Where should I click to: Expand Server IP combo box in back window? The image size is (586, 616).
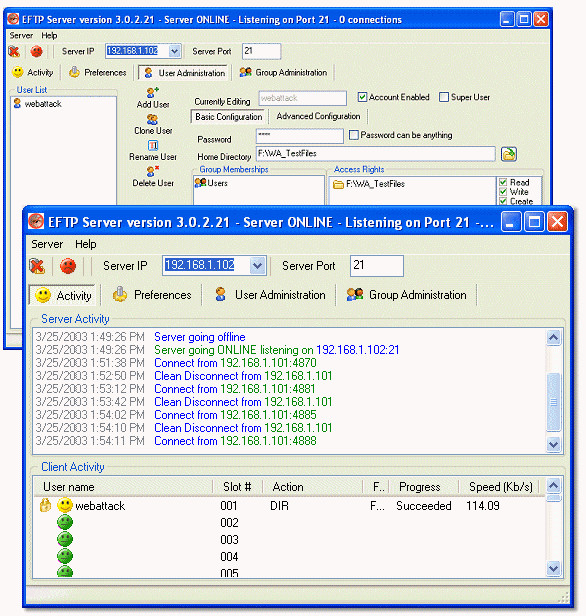pyautogui.click(x=174, y=51)
